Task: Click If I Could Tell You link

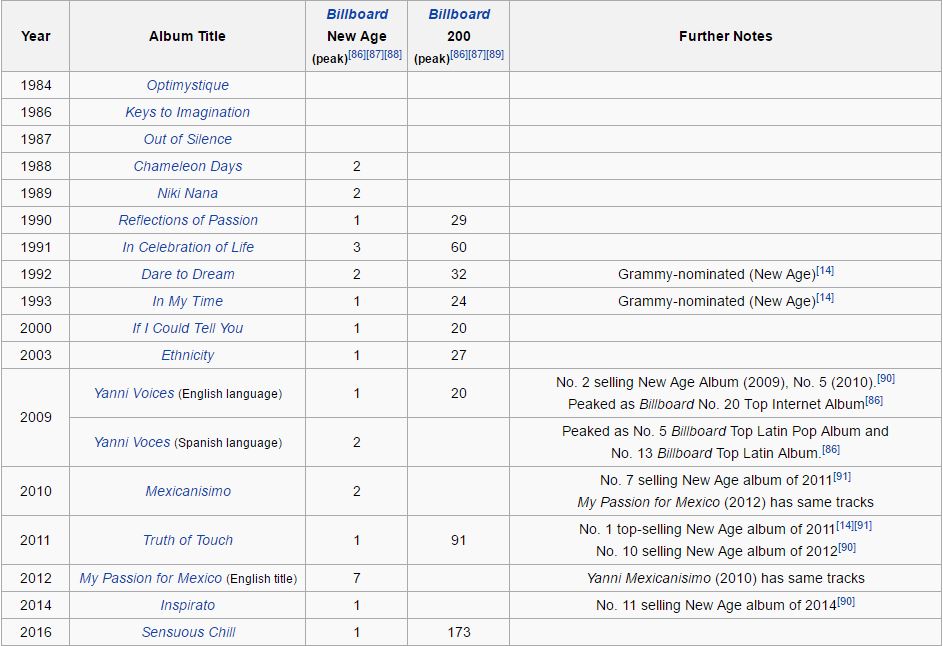Action: coord(187,328)
